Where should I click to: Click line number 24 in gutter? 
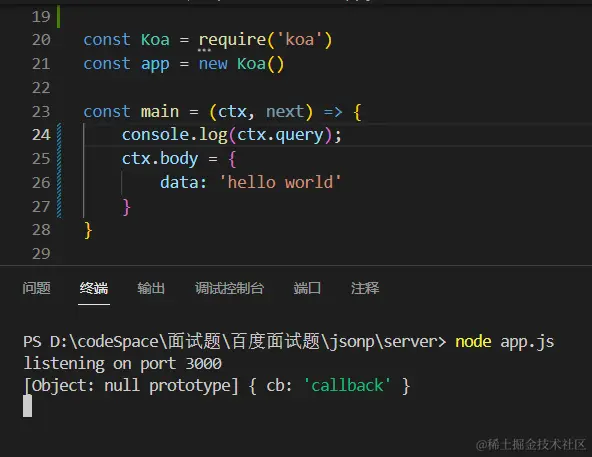coord(41,135)
